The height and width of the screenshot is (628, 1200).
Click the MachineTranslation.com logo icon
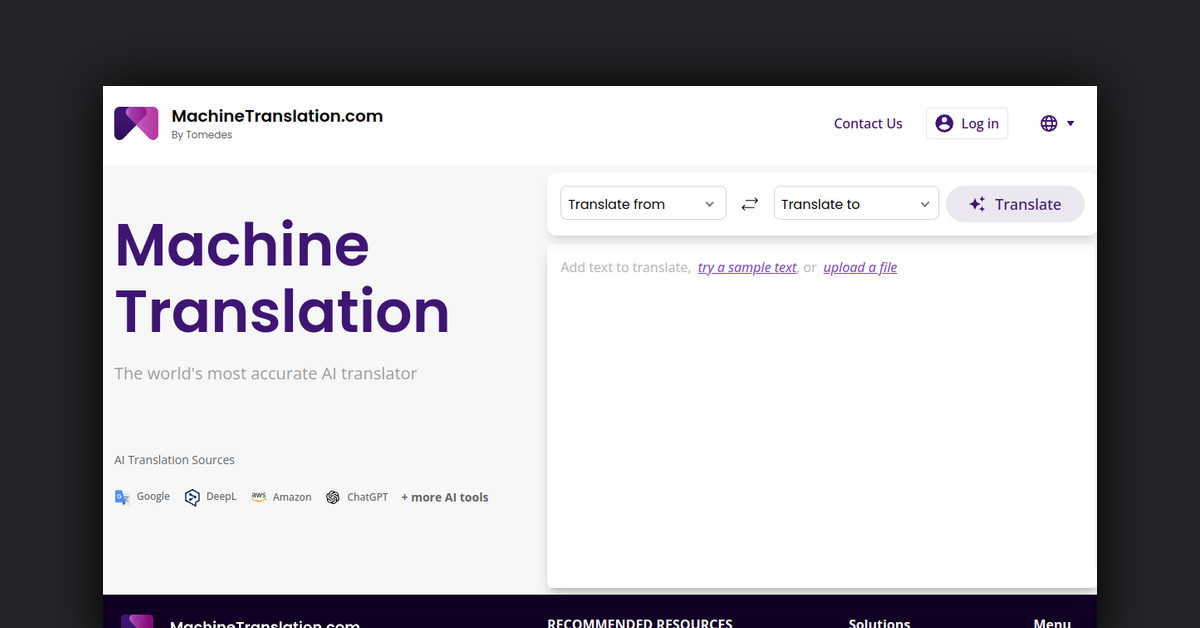[136, 123]
